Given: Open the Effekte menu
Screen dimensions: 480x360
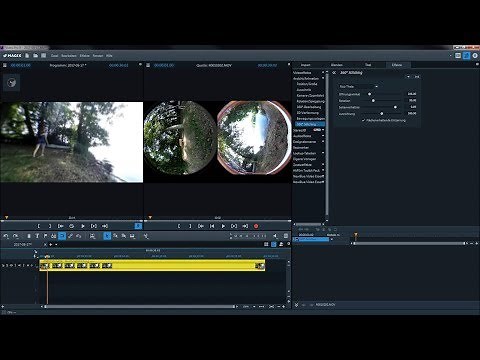Looking at the screenshot, I should [84, 56].
